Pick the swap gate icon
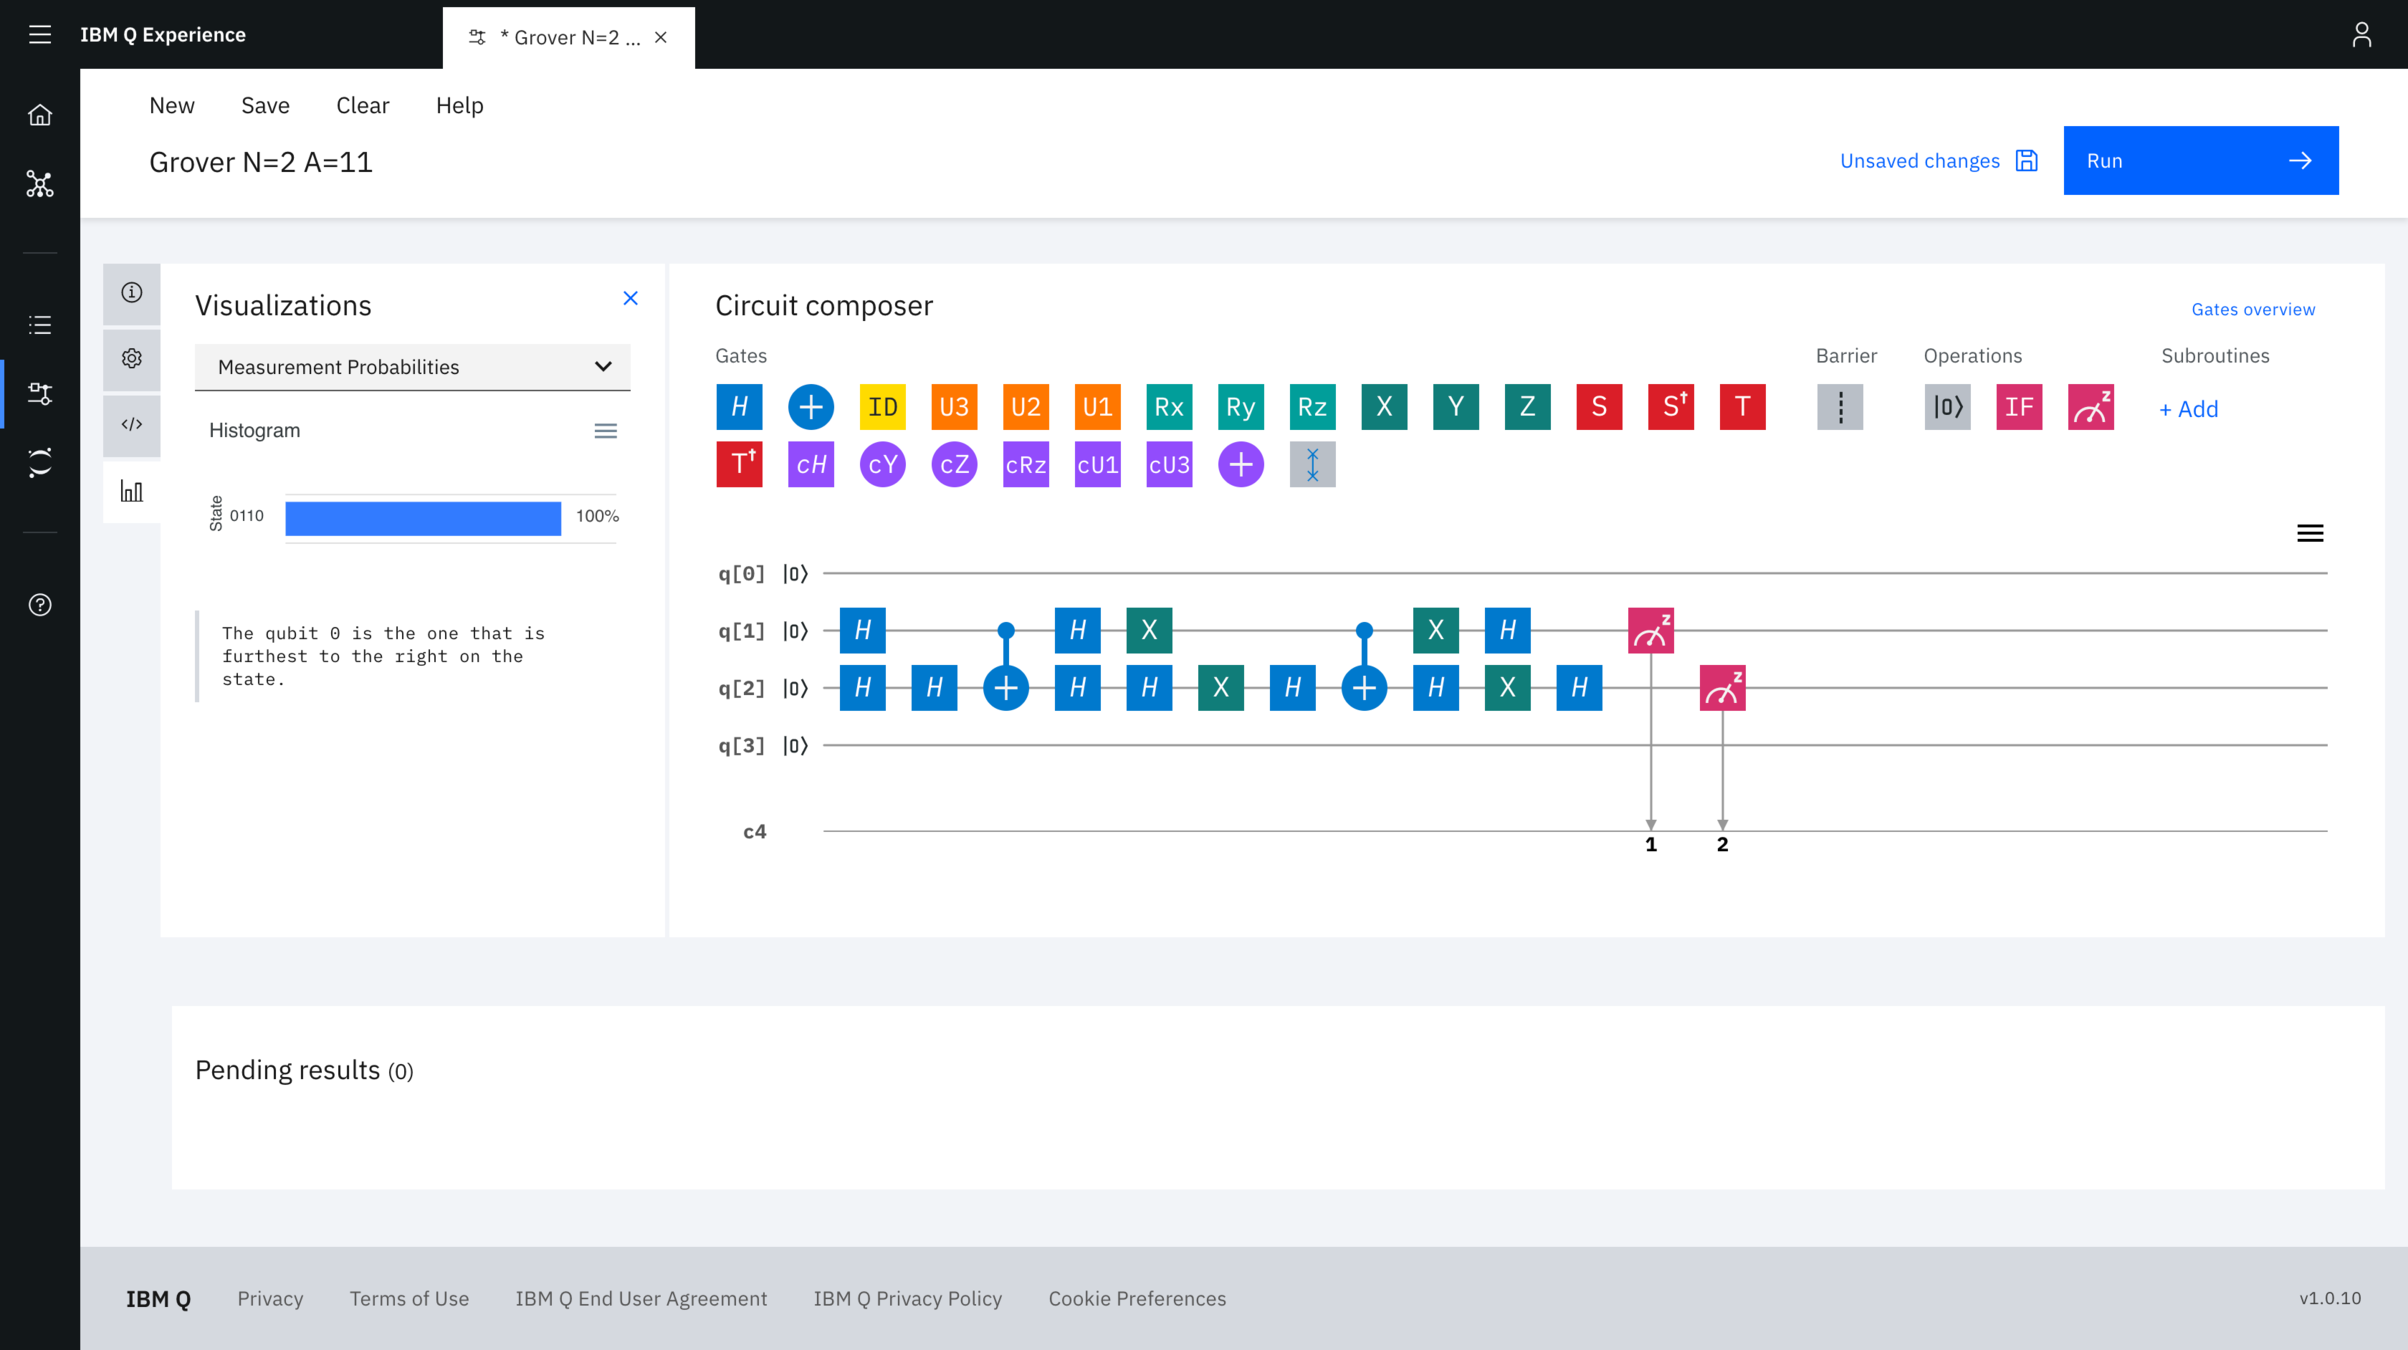 1312,465
